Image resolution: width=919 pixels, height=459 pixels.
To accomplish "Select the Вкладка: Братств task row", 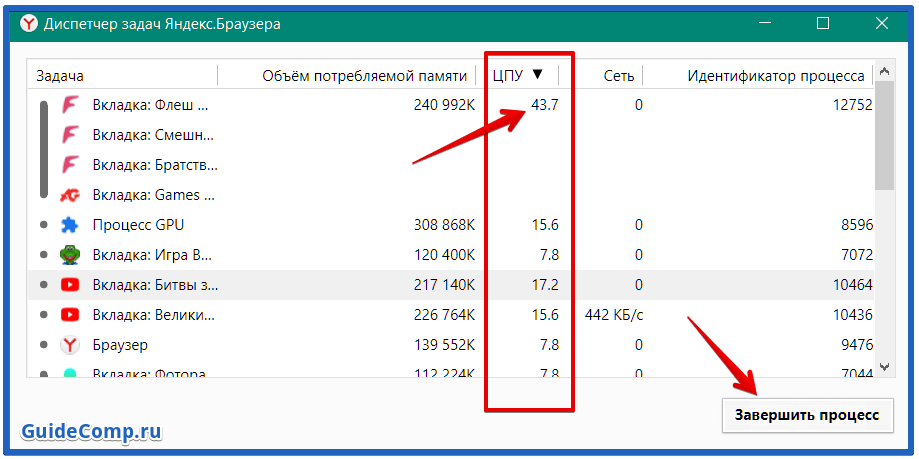I will (x=451, y=165).
